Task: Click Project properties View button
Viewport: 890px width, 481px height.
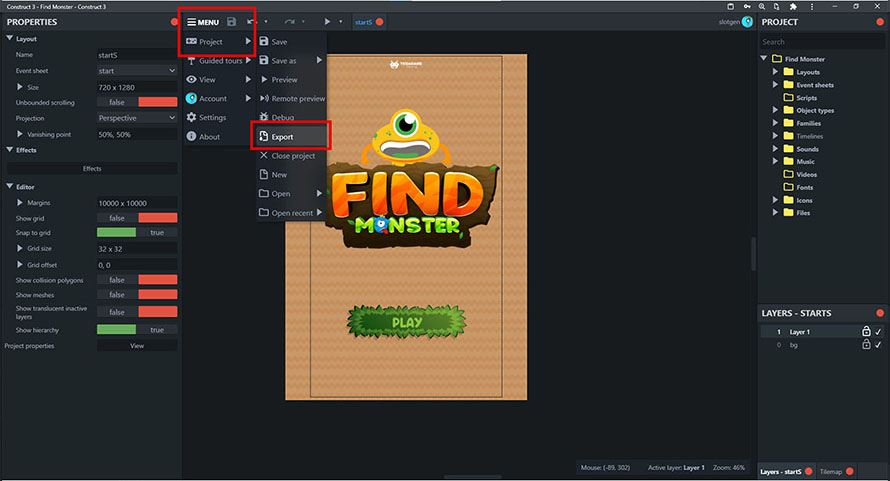Action: pyautogui.click(x=137, y=345)
